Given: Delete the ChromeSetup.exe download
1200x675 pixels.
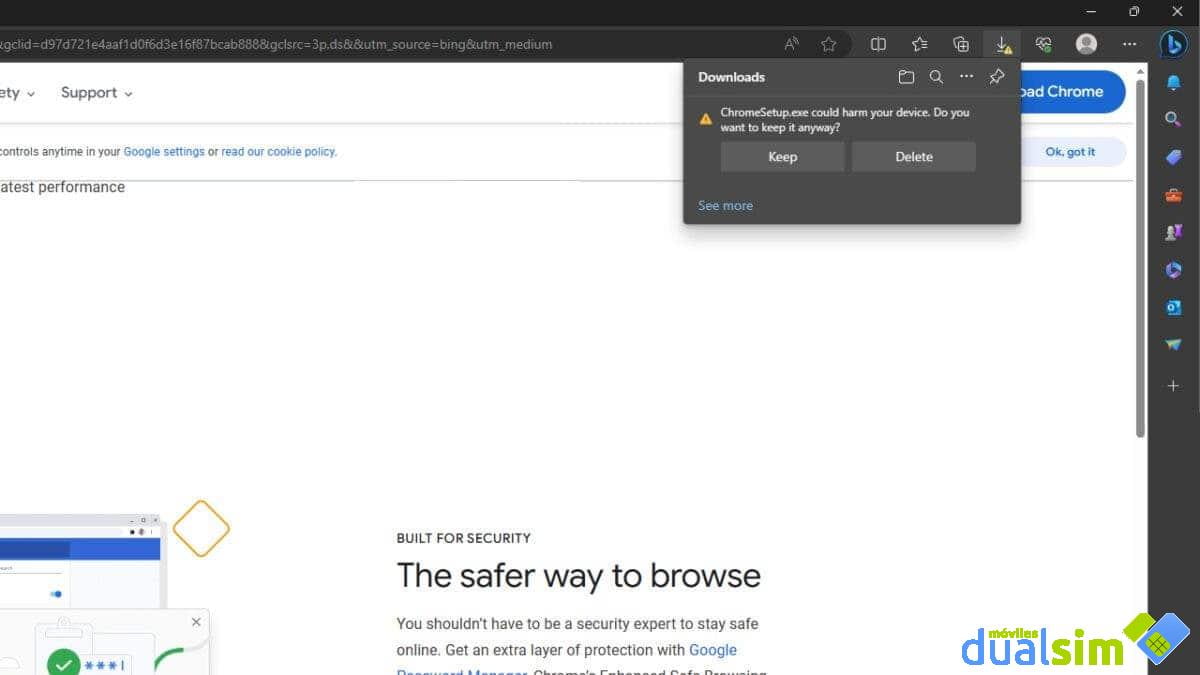Looking at the screenshot, I should 913,156.
